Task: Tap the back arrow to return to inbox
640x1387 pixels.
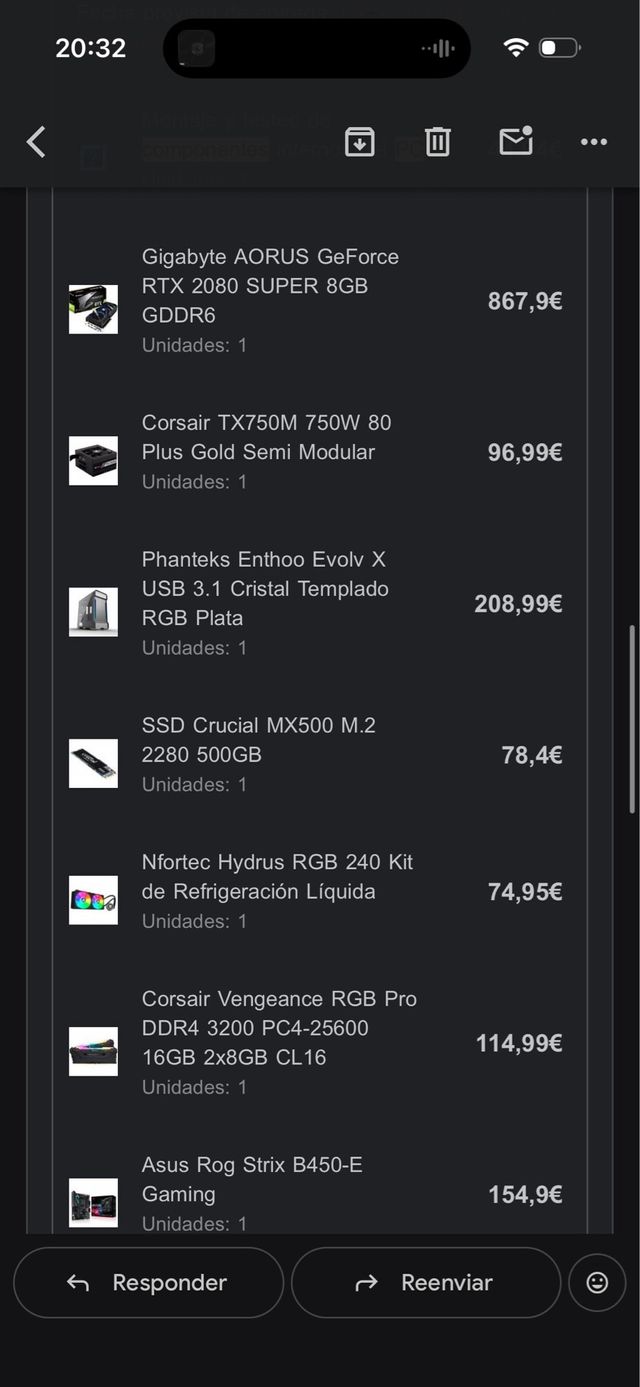Action: click(36, 142)
